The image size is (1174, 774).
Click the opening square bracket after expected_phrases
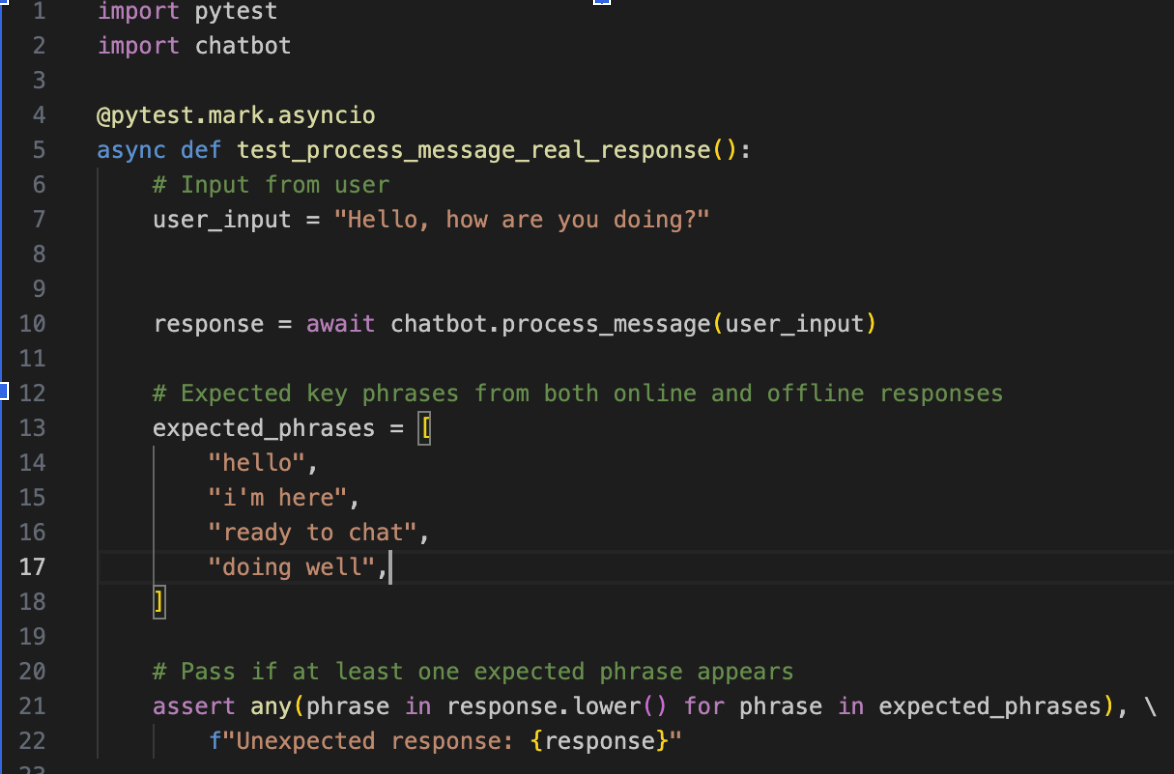tap(424, 428)
